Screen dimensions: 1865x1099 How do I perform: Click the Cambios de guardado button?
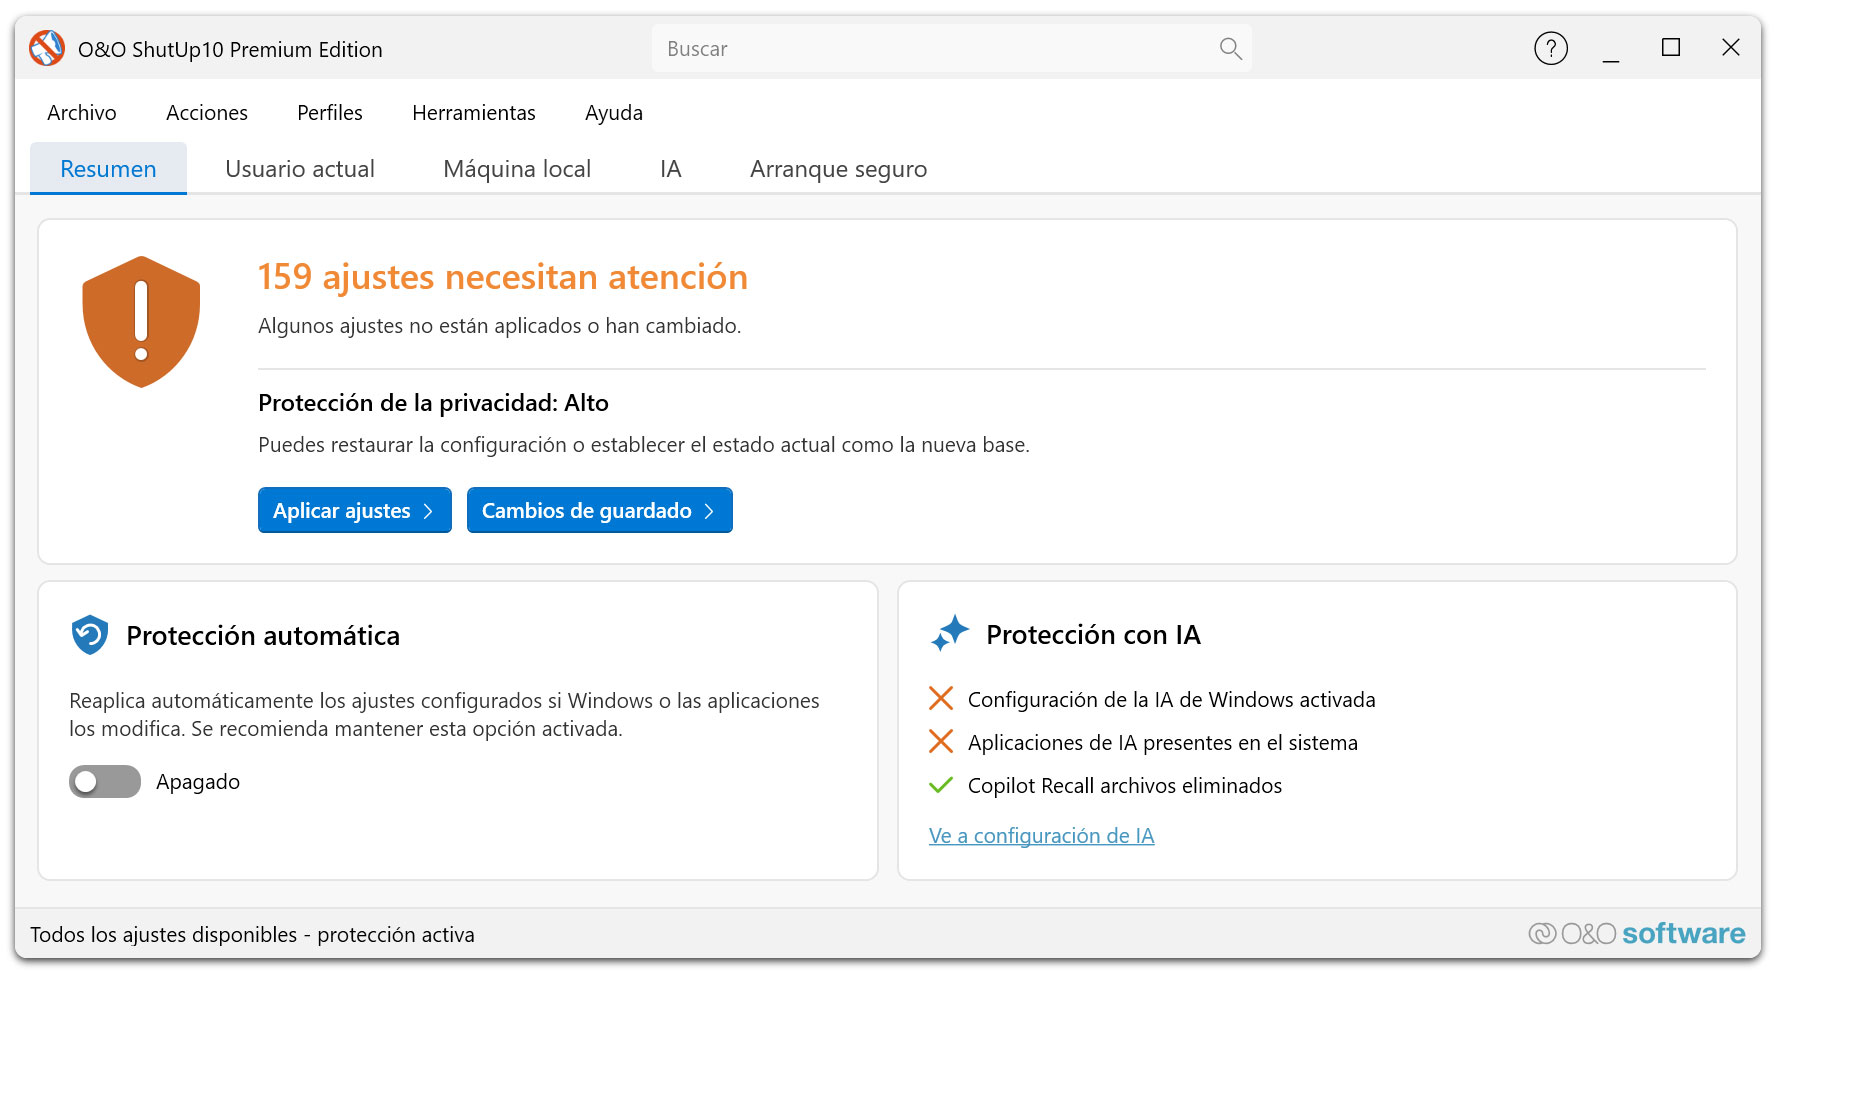coord(600,510)
